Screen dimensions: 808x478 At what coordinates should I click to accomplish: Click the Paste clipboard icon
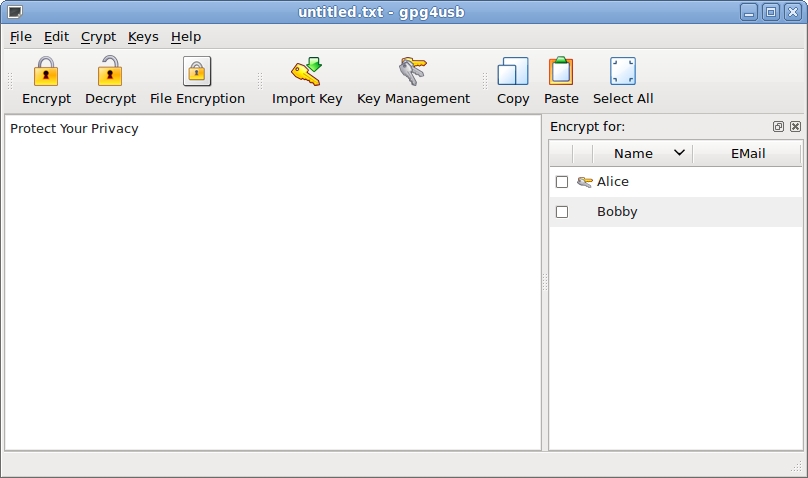[x=561, y=71]
